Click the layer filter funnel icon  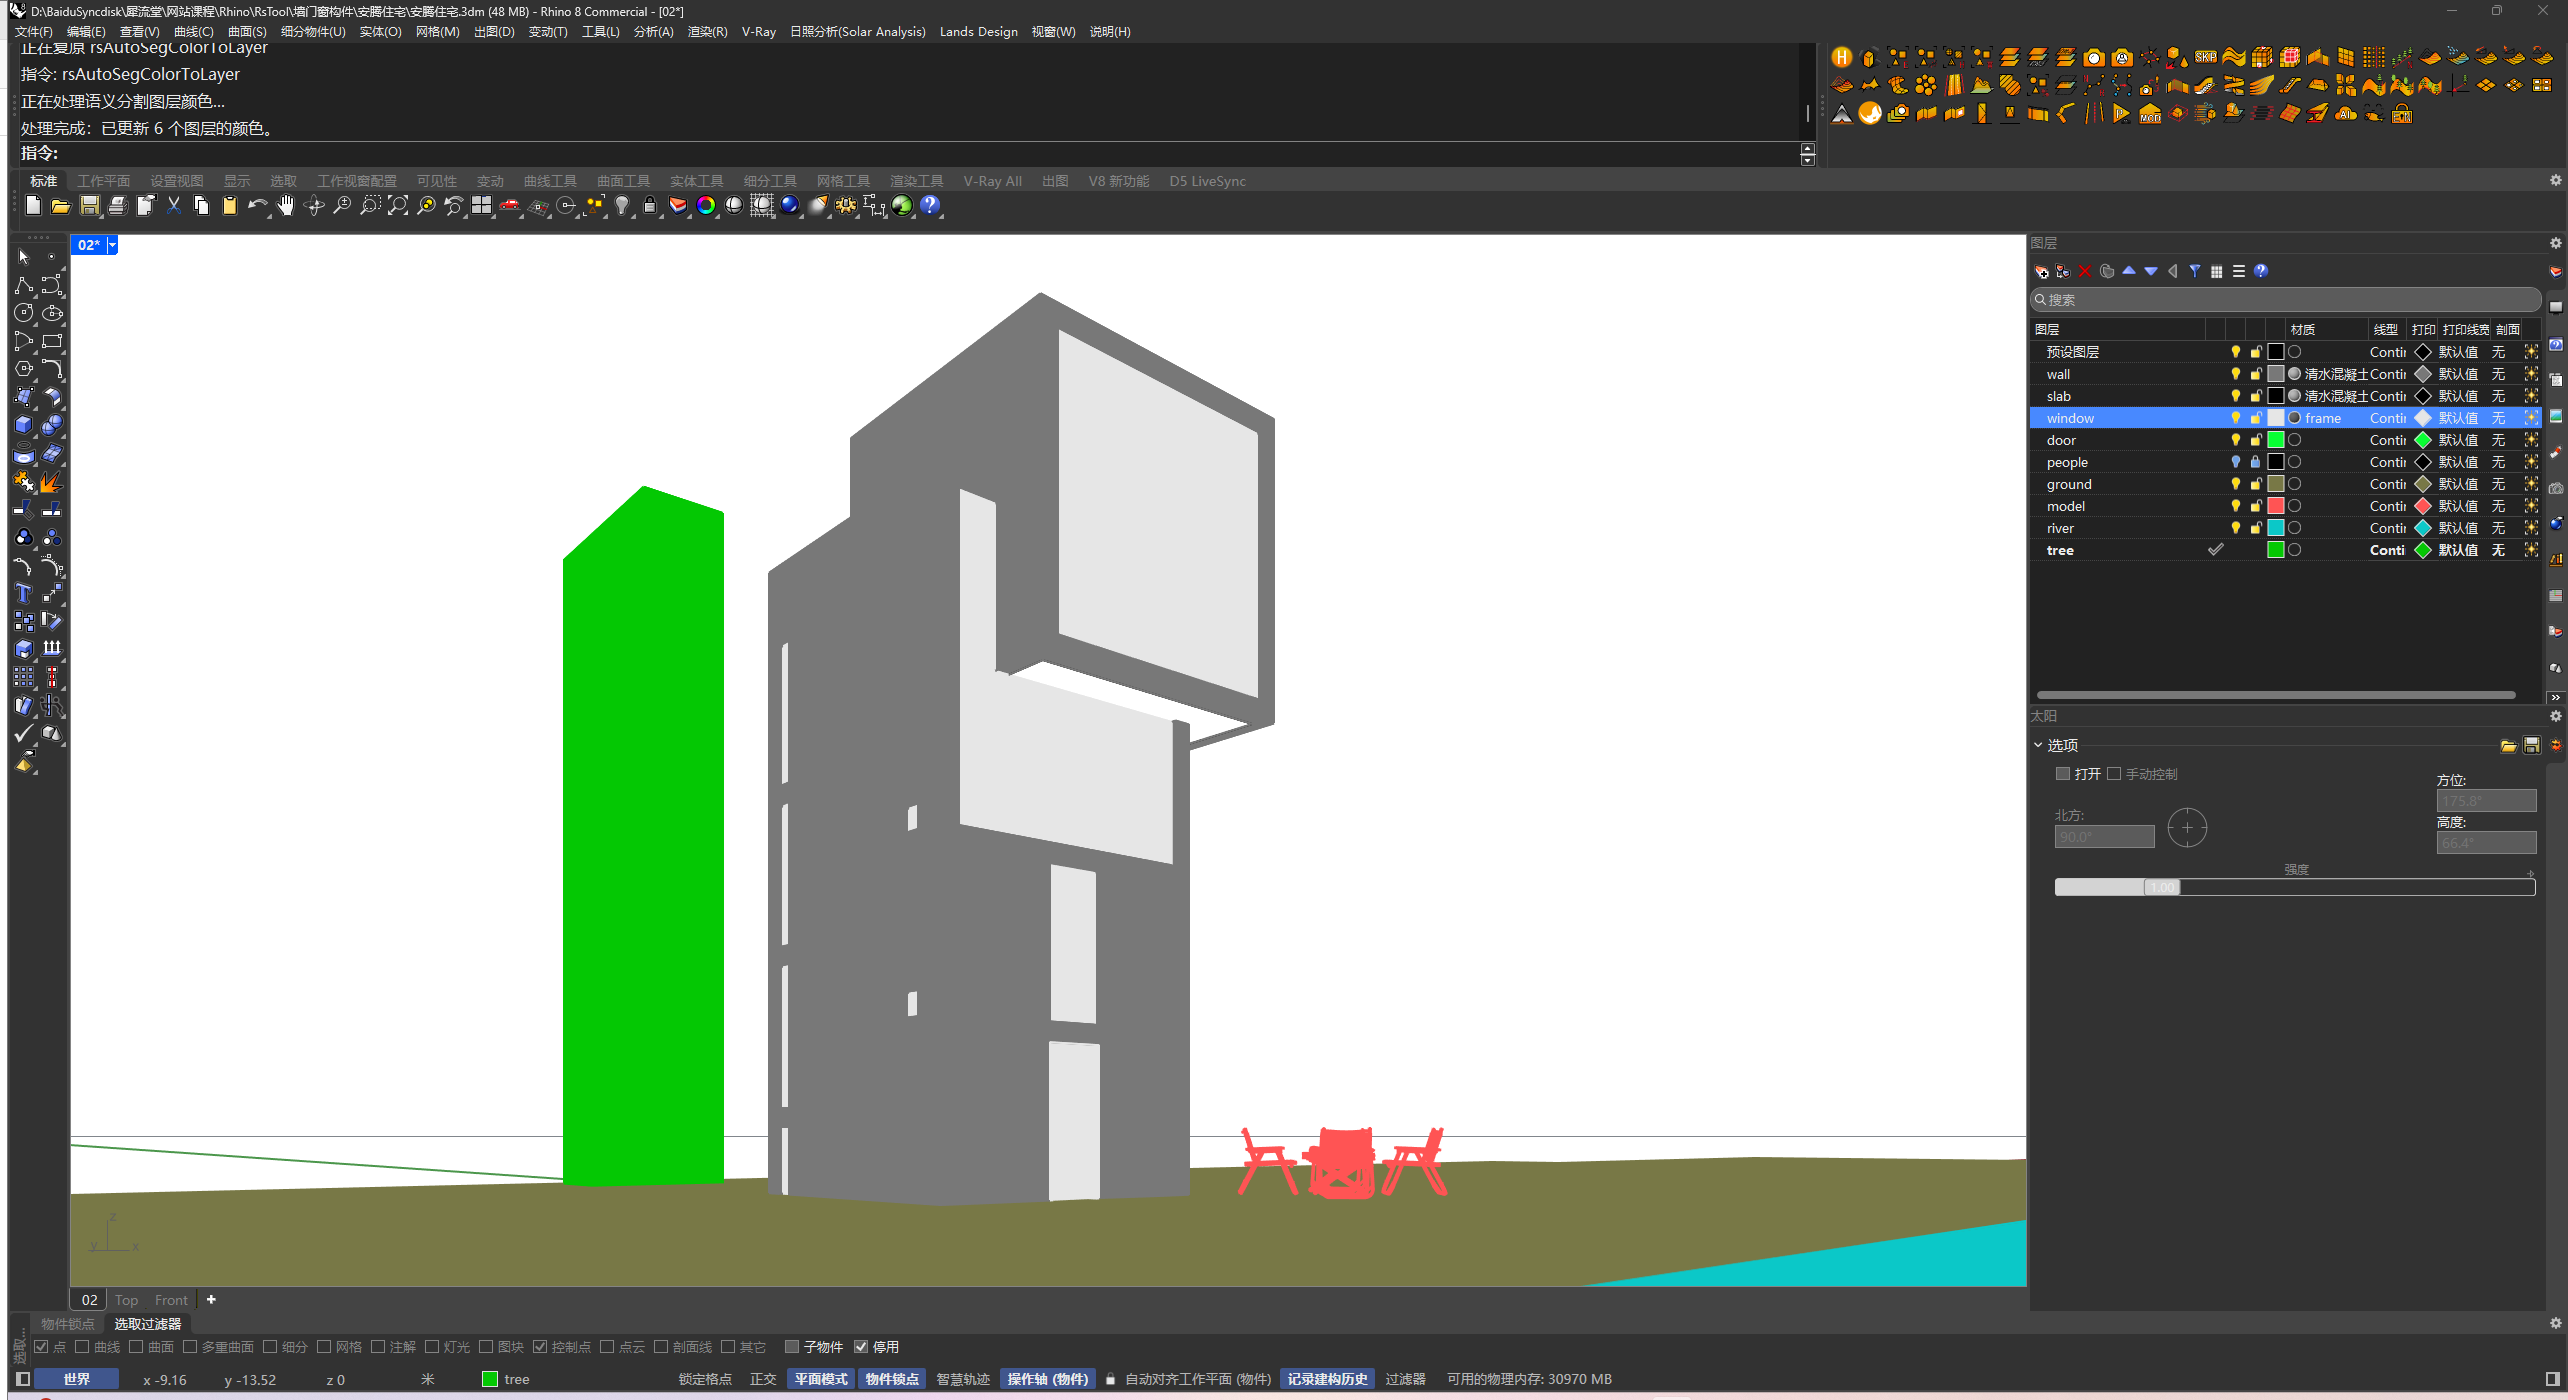click(x=2194, y=272)
